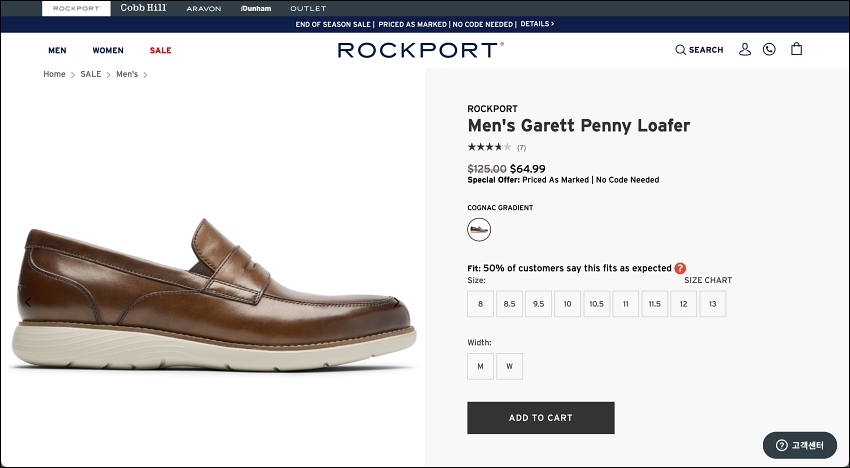Open the user account icon
This screenshot has height=468, width=850.
point(745,49)
